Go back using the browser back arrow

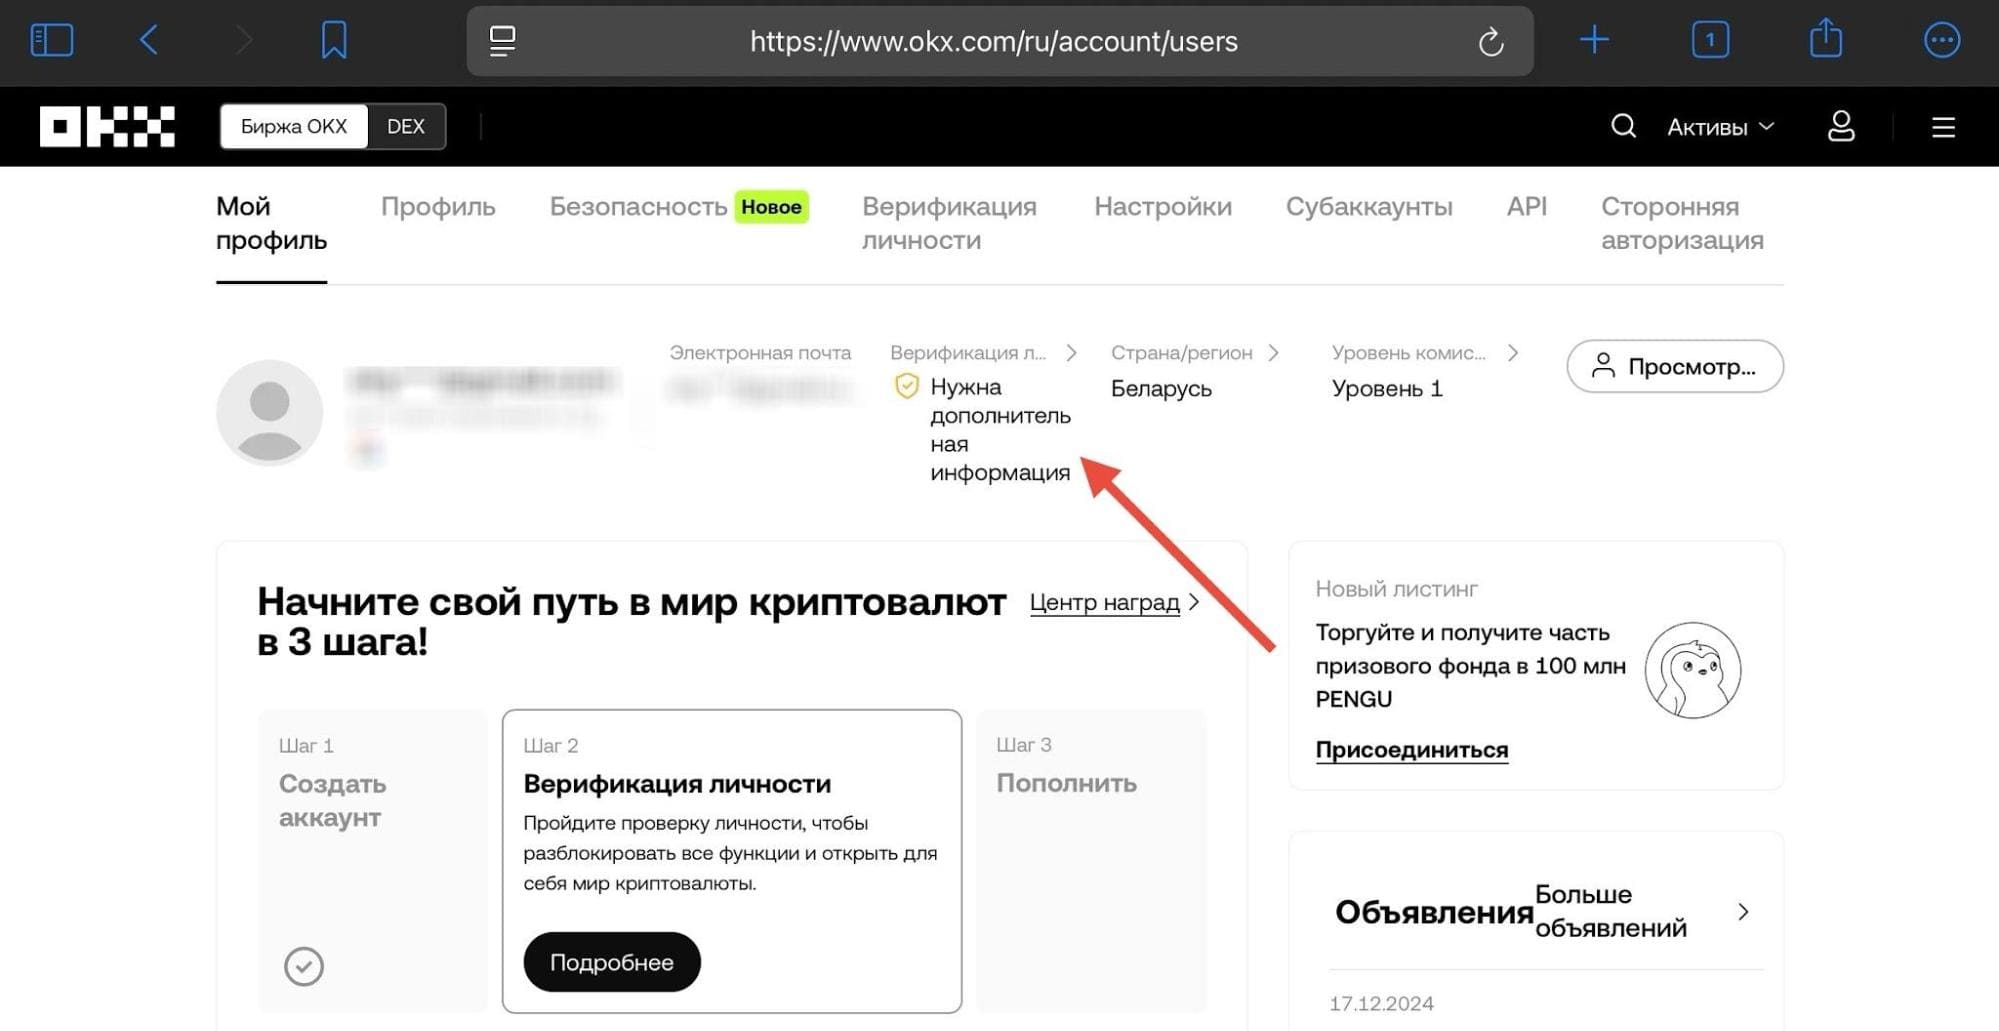click(149, 40)
